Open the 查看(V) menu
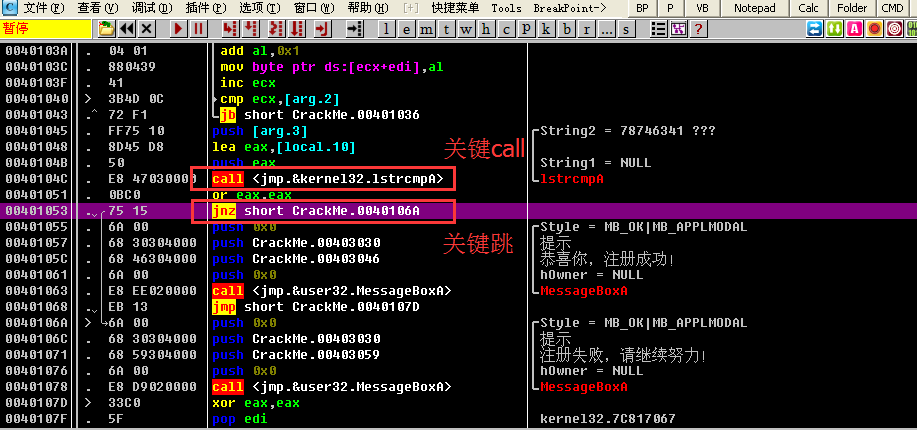Viewport: 917px width, 430px height. pyautogui.click(x=98, y=8)
